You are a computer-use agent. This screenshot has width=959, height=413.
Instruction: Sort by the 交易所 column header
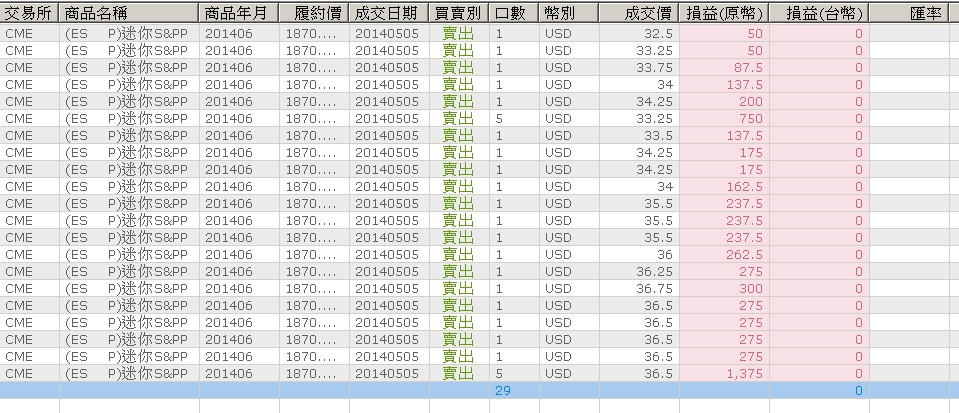coord(30,13)
